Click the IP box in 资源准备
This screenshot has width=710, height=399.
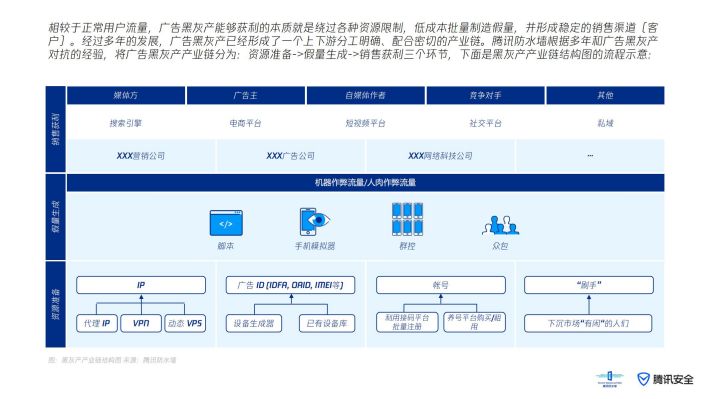(141, 285)
